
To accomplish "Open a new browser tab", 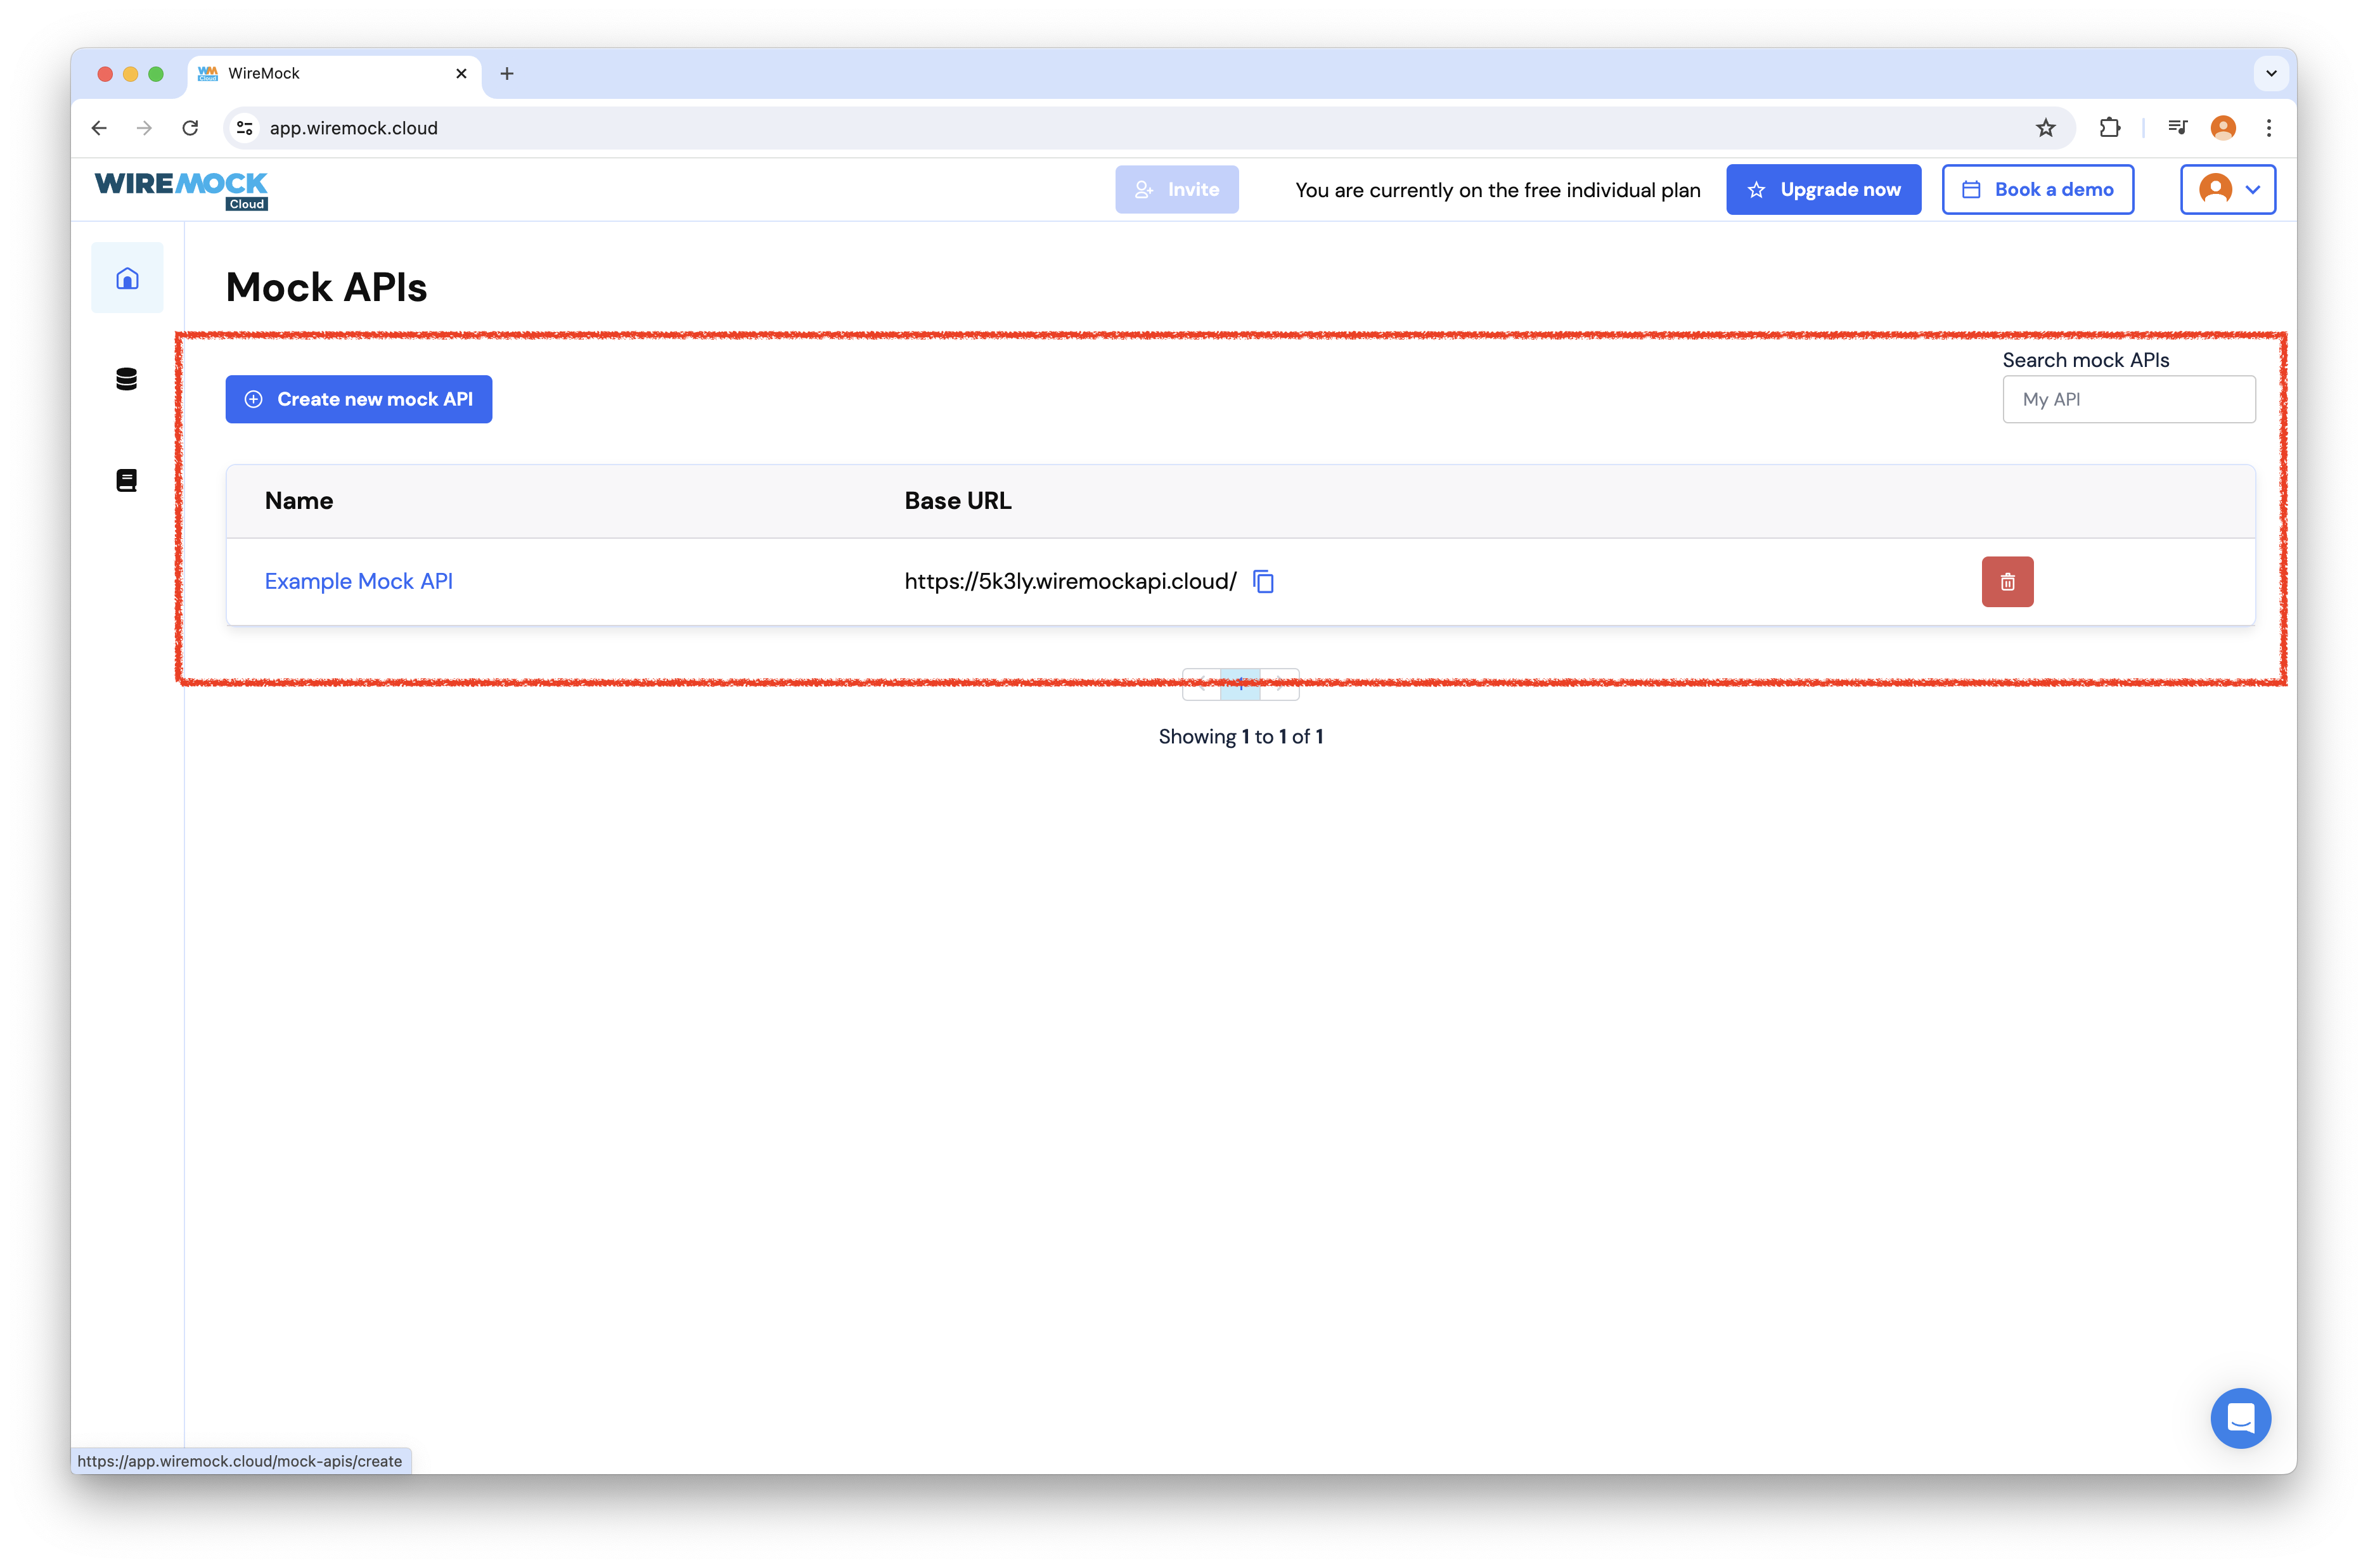I will pyautogui.click(x=507, y=74).
